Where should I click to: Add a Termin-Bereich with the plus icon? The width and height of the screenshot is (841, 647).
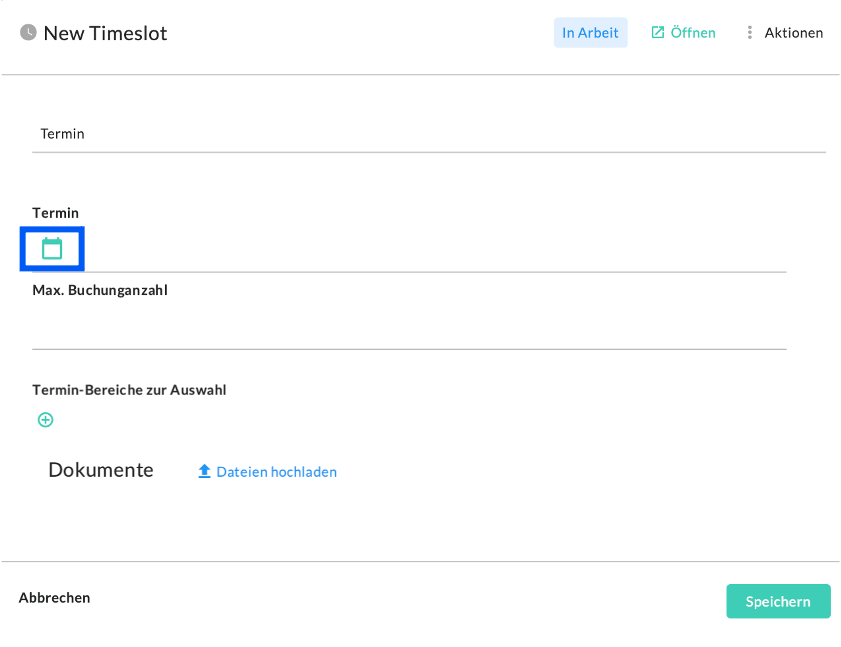(45, 420)
